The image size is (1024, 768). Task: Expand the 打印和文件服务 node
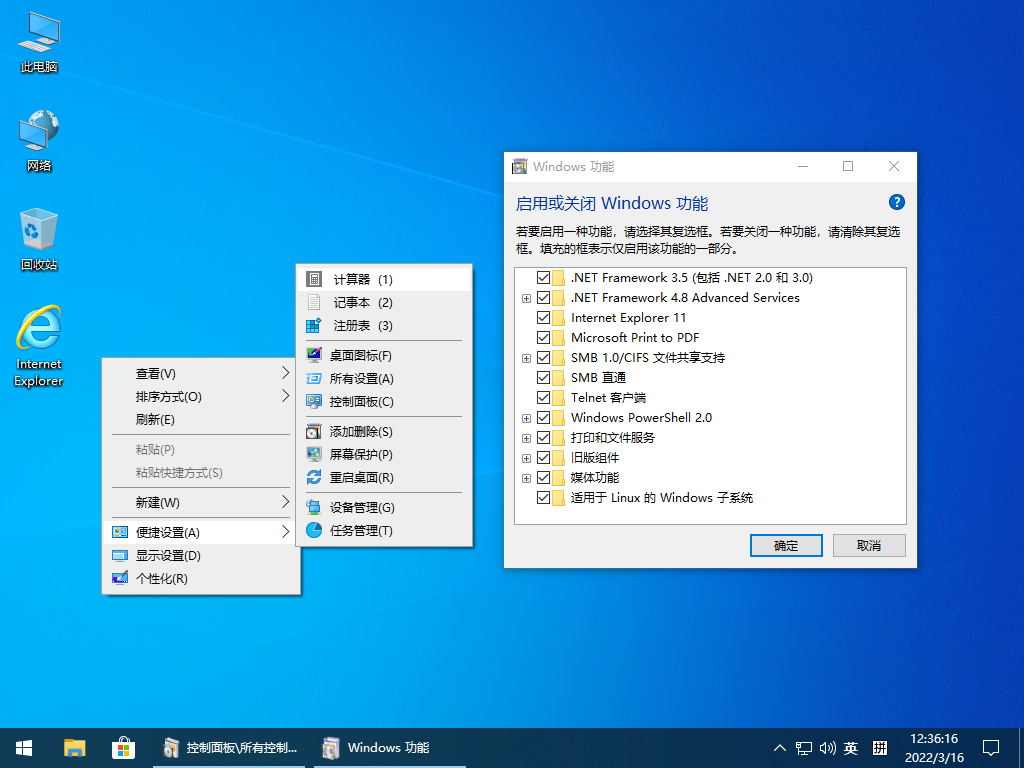pos(526,438)
